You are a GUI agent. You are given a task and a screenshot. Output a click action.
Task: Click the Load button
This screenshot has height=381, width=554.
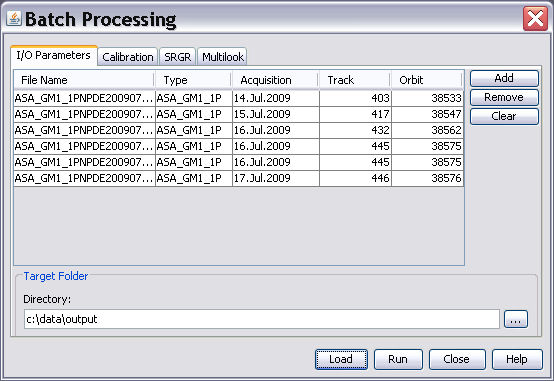tap(341, 359)
